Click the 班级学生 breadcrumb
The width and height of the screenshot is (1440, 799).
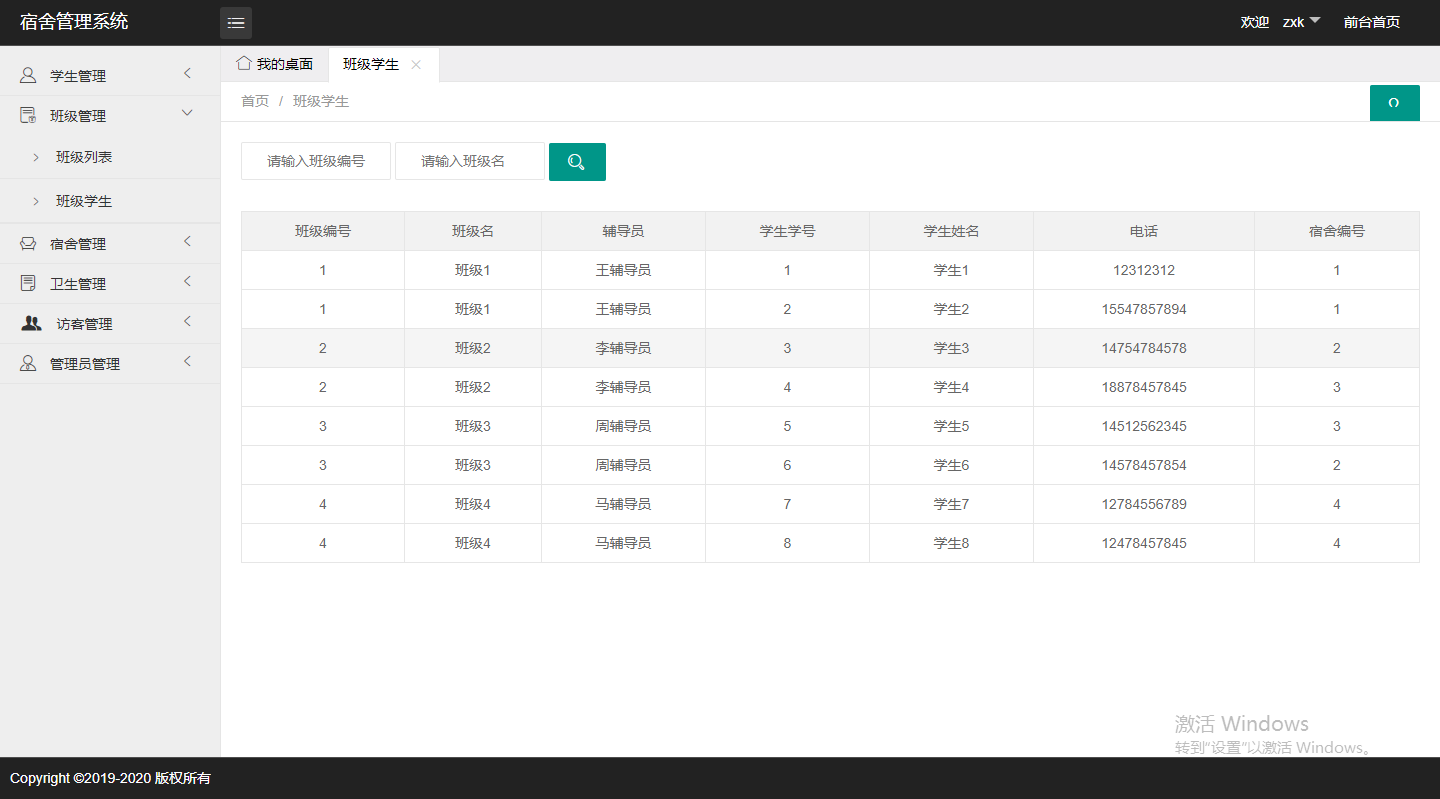click(x=321, y=101)
